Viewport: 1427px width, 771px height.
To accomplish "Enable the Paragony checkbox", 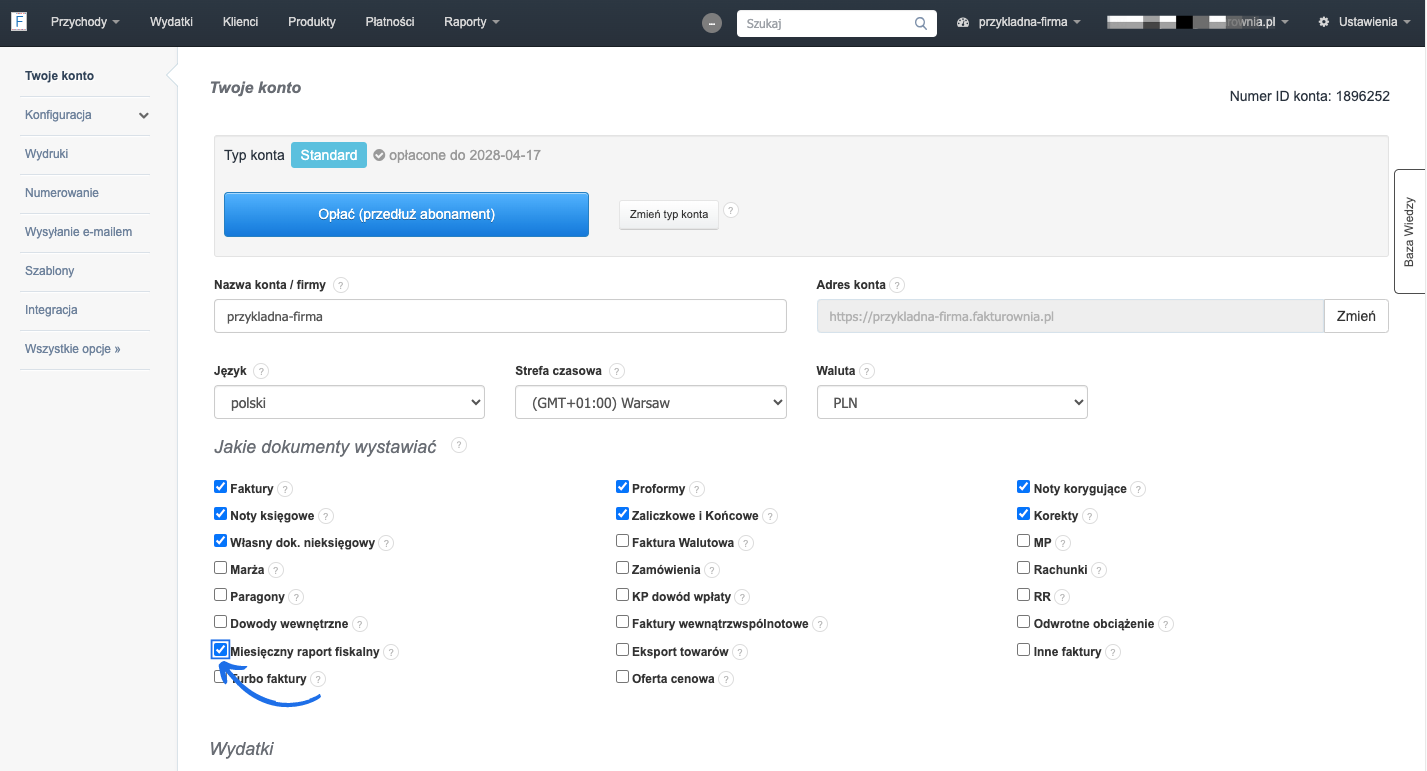I will pos(221,595).
